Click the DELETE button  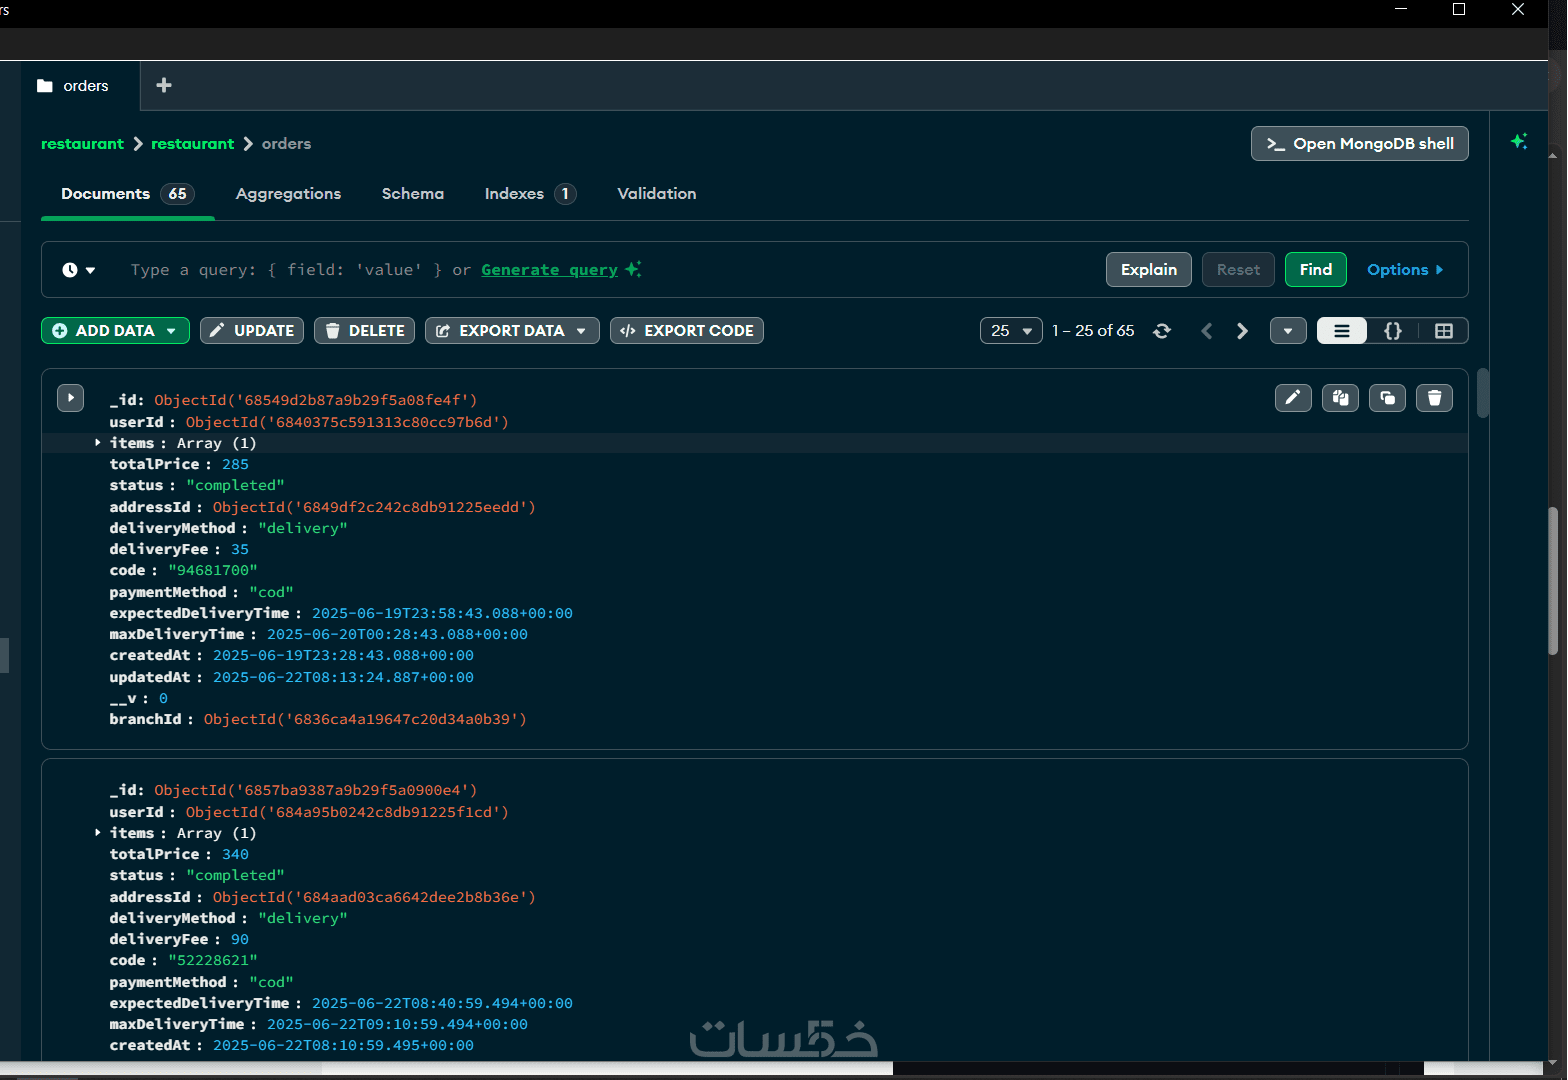(364, 331)
